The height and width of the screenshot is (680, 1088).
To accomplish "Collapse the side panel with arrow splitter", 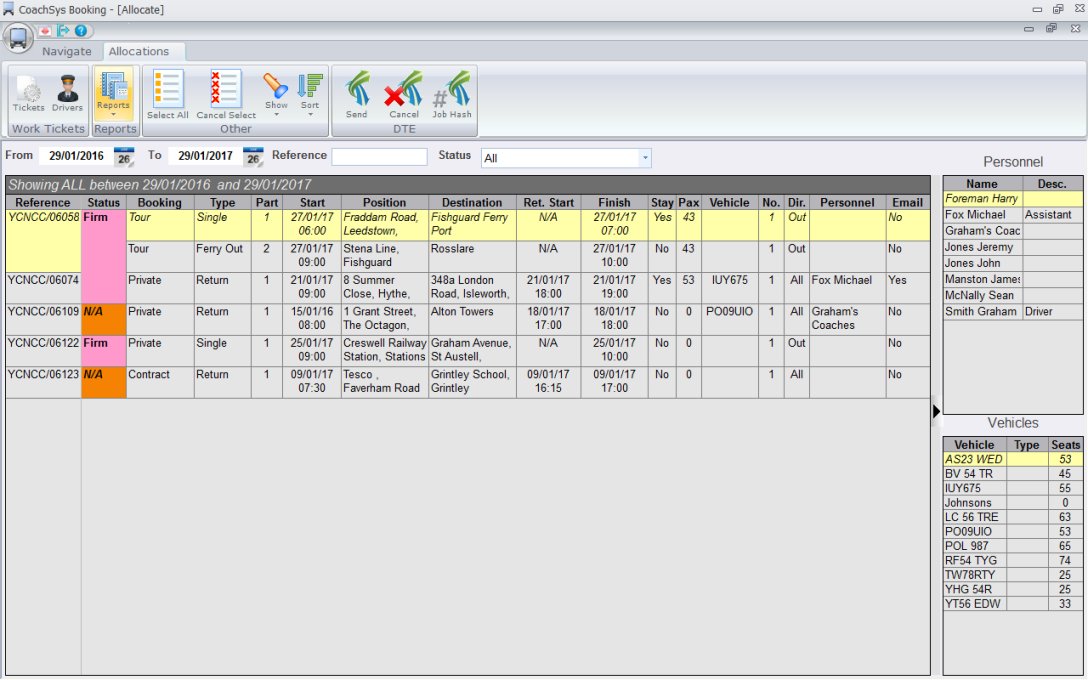I will coord(936,410).
